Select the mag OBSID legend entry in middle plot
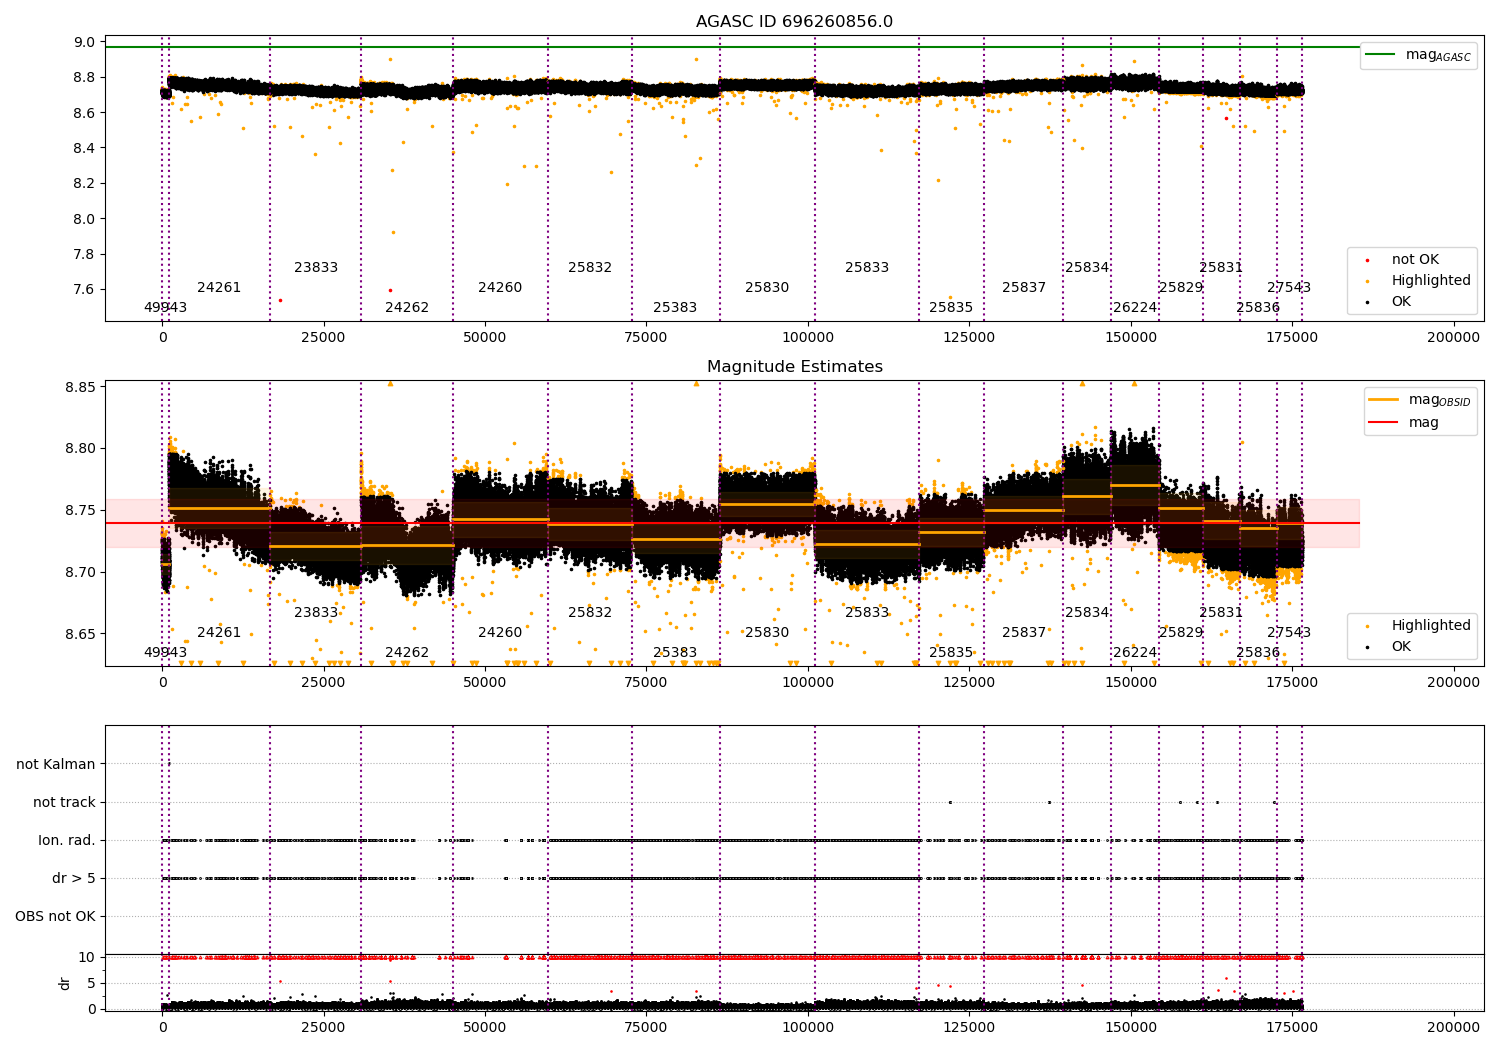This screenshot has height=1050, width=1500. pos(1419,400)
